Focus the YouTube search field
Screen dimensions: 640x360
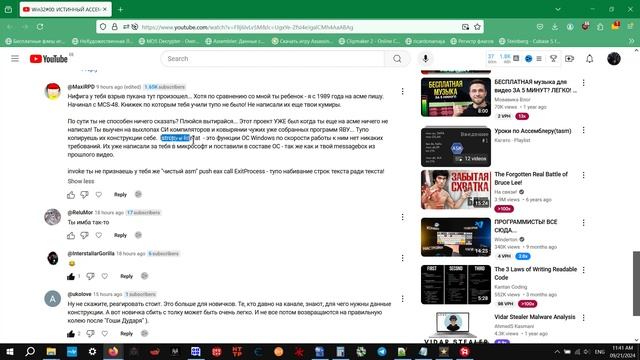pyautogui.click(x=273, y=59)
